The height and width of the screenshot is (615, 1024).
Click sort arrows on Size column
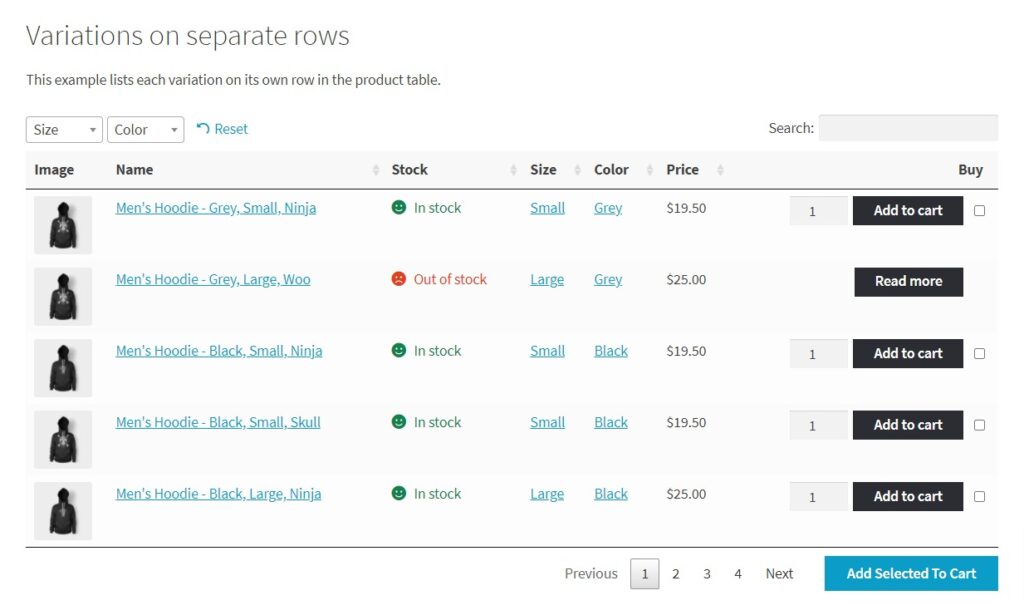[x=578, y=170]
